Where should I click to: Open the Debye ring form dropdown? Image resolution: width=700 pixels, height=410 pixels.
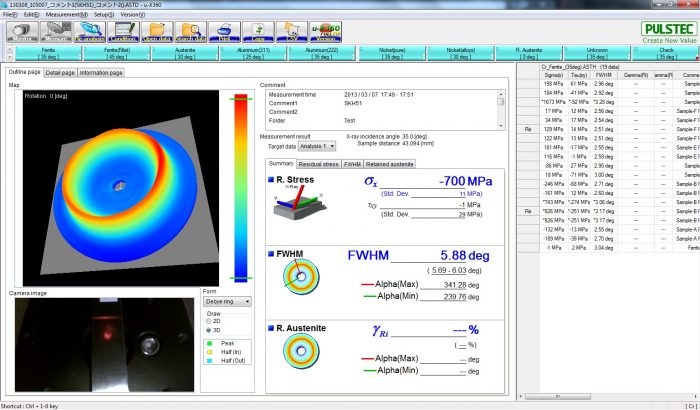pos(227,300)
